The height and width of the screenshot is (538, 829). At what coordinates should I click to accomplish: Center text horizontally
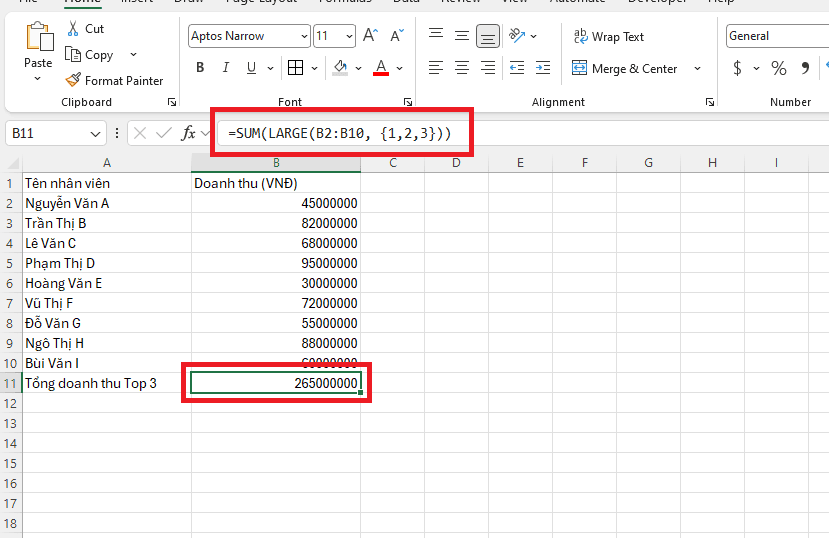click(462, 68)
